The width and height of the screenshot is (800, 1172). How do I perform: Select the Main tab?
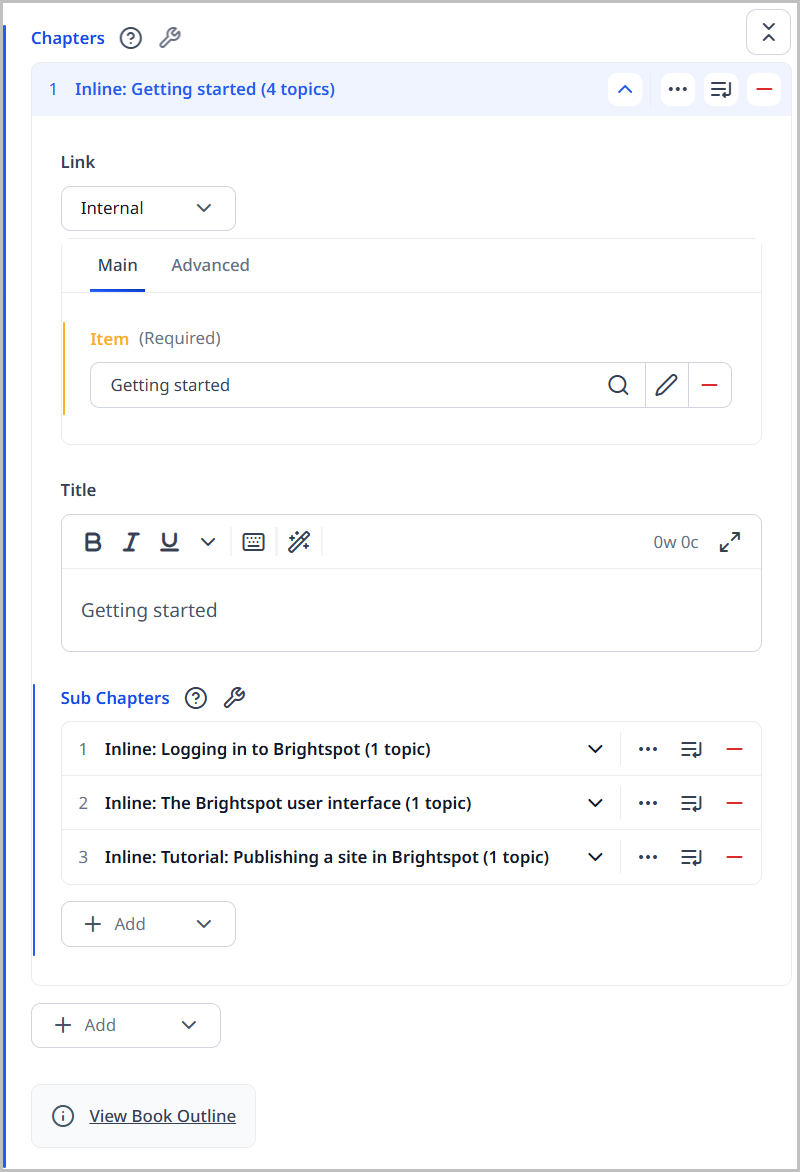click(x=117, y=265)
